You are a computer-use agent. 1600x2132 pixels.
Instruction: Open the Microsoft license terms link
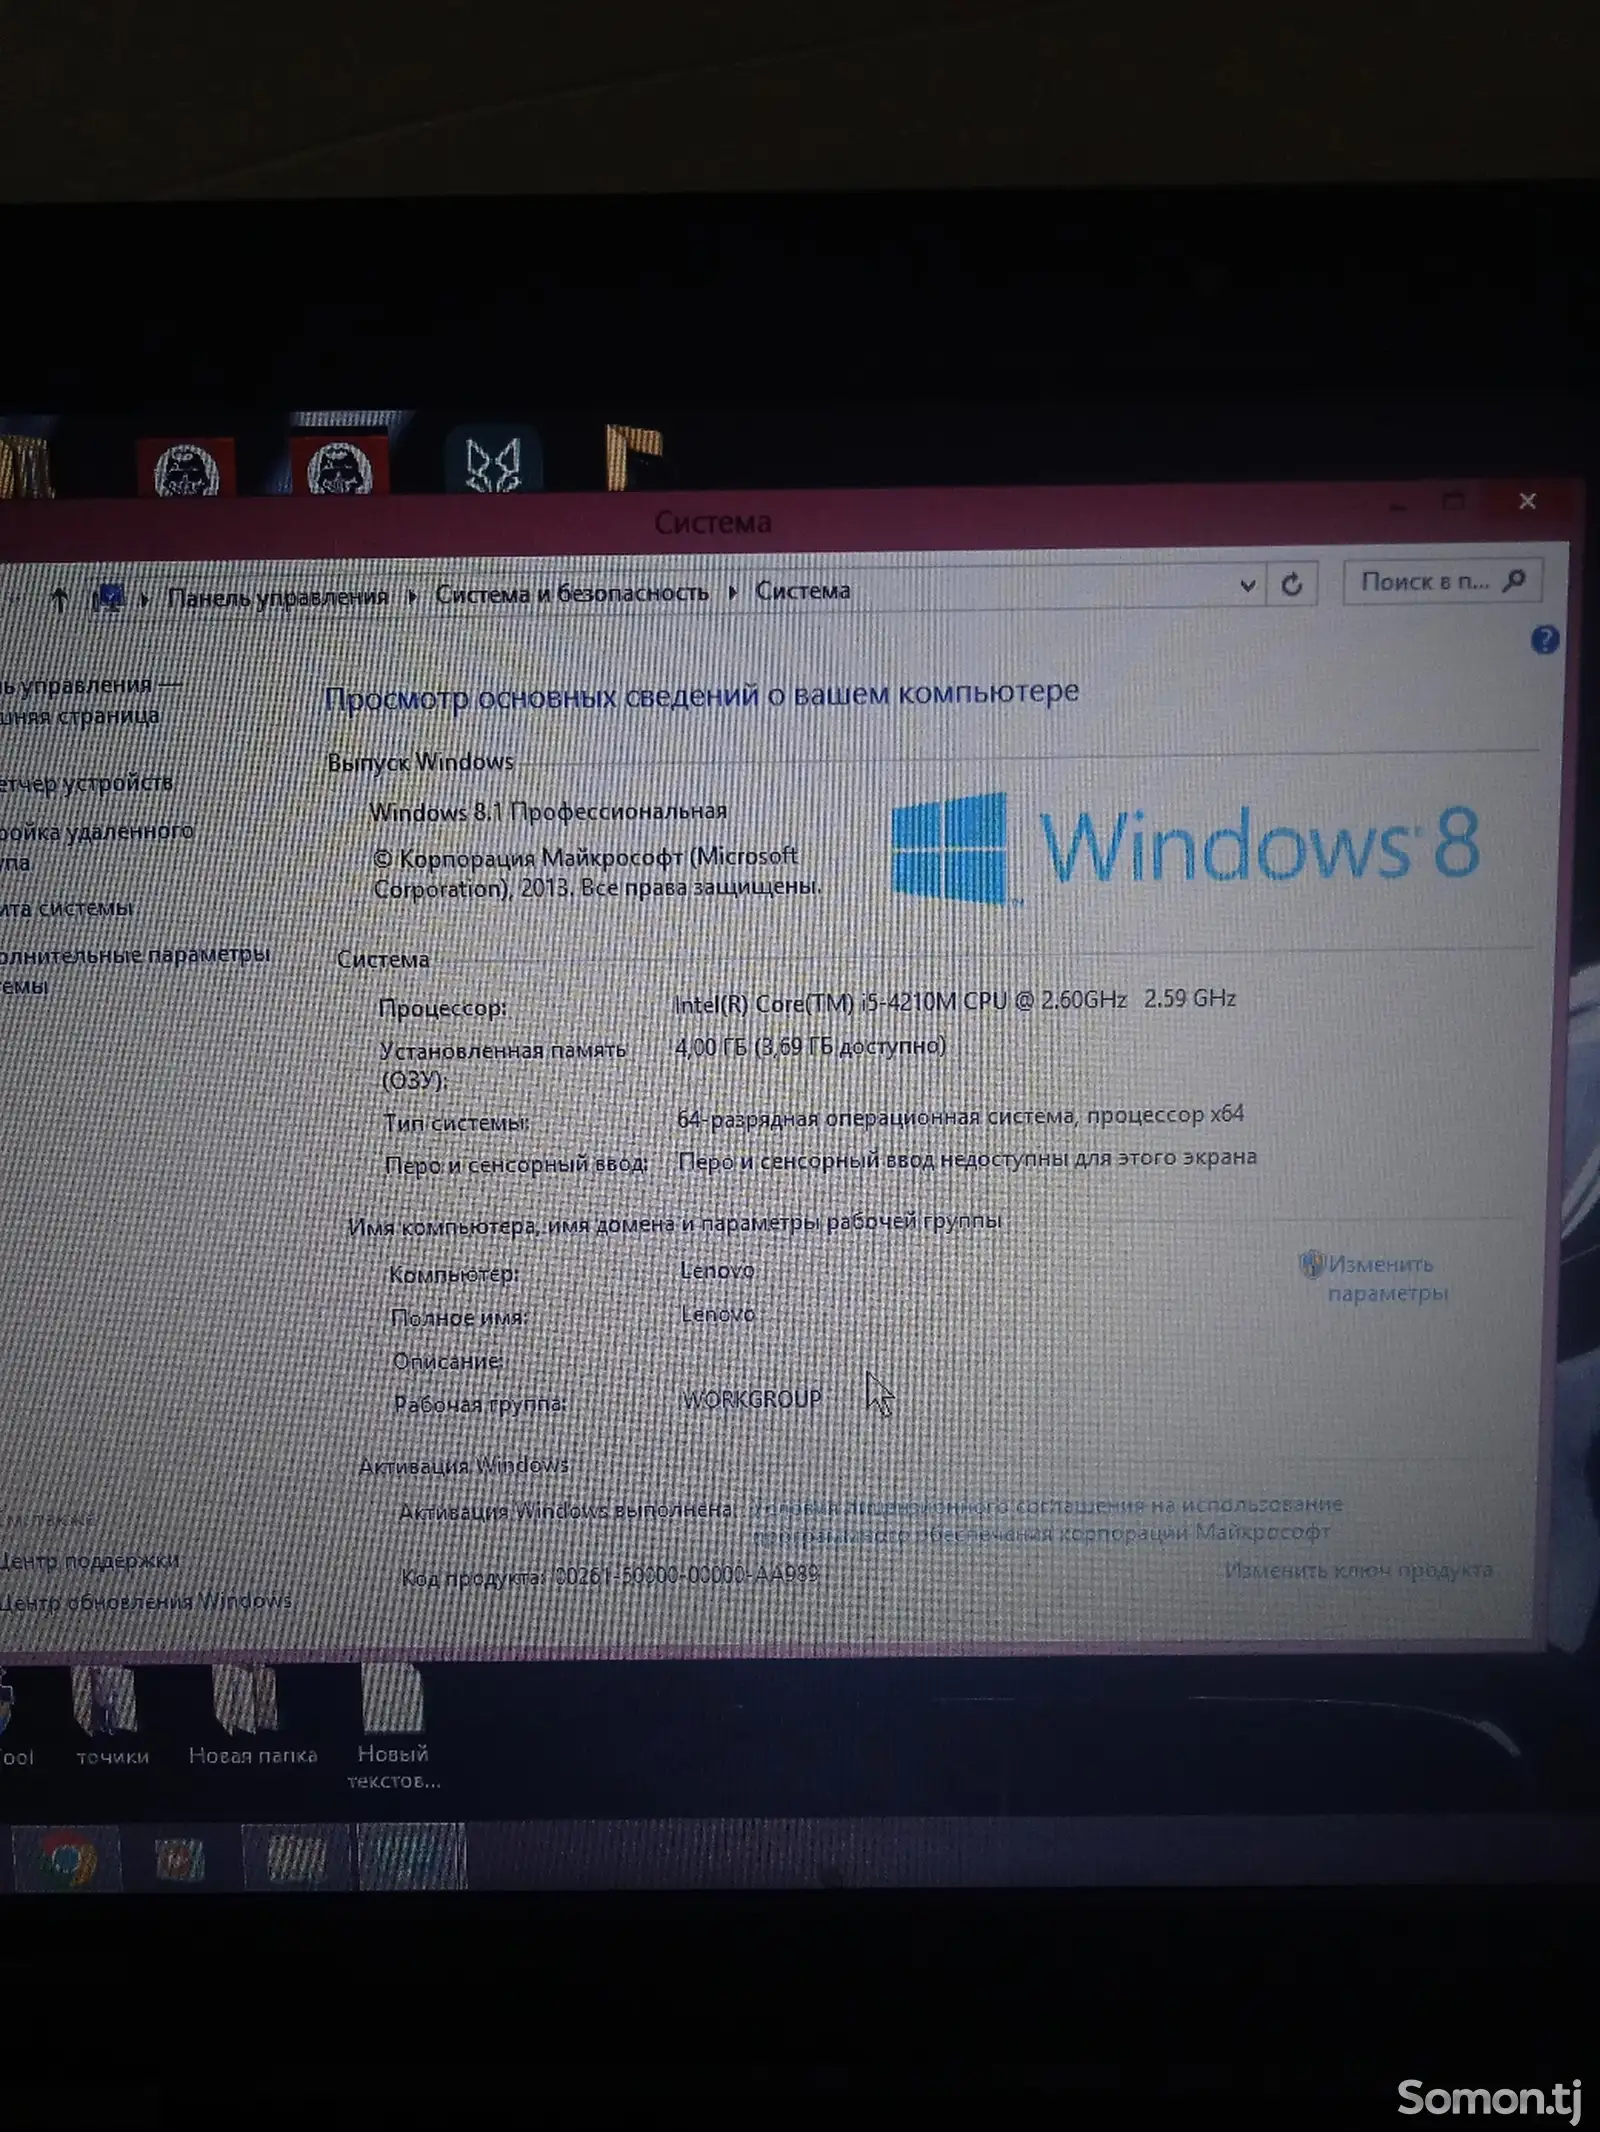pyautogui.click(x=1045, y=1518)
